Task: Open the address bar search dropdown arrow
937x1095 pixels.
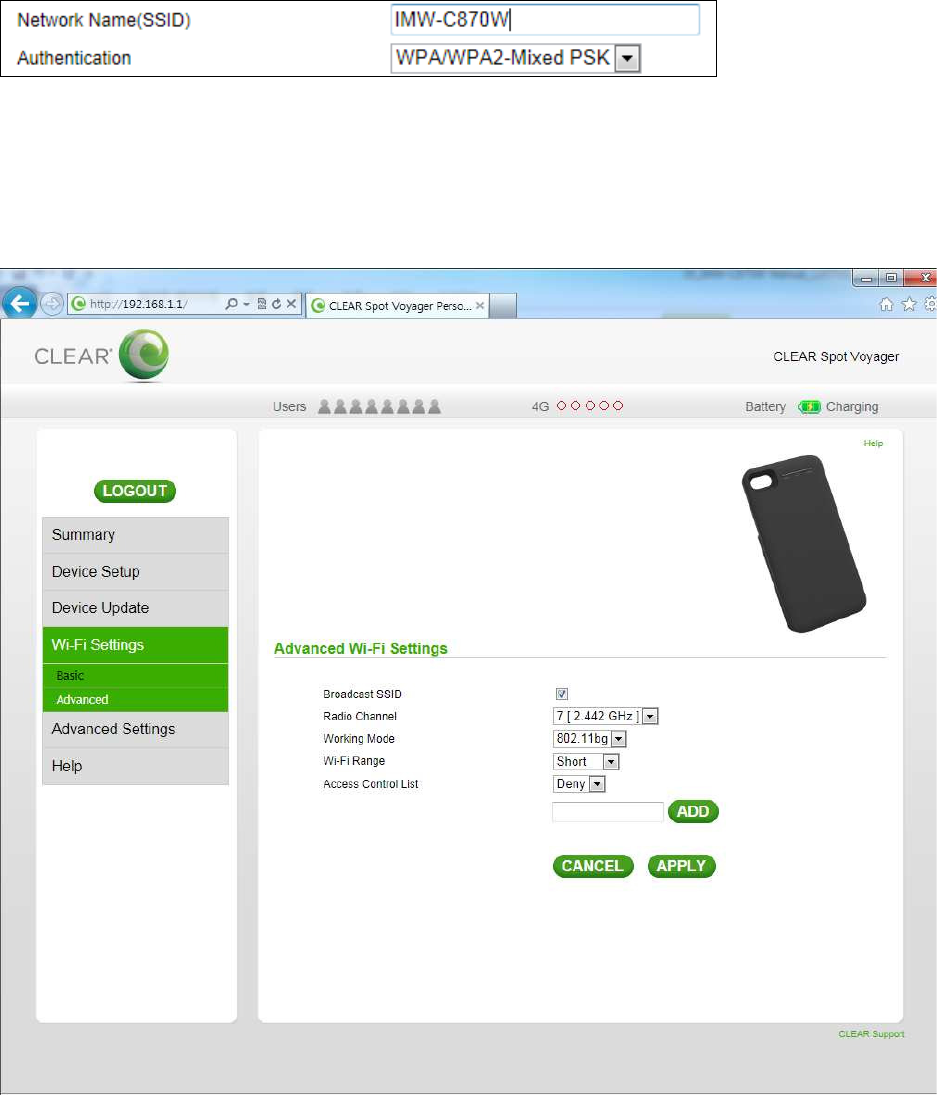Action: click(246, 304)
